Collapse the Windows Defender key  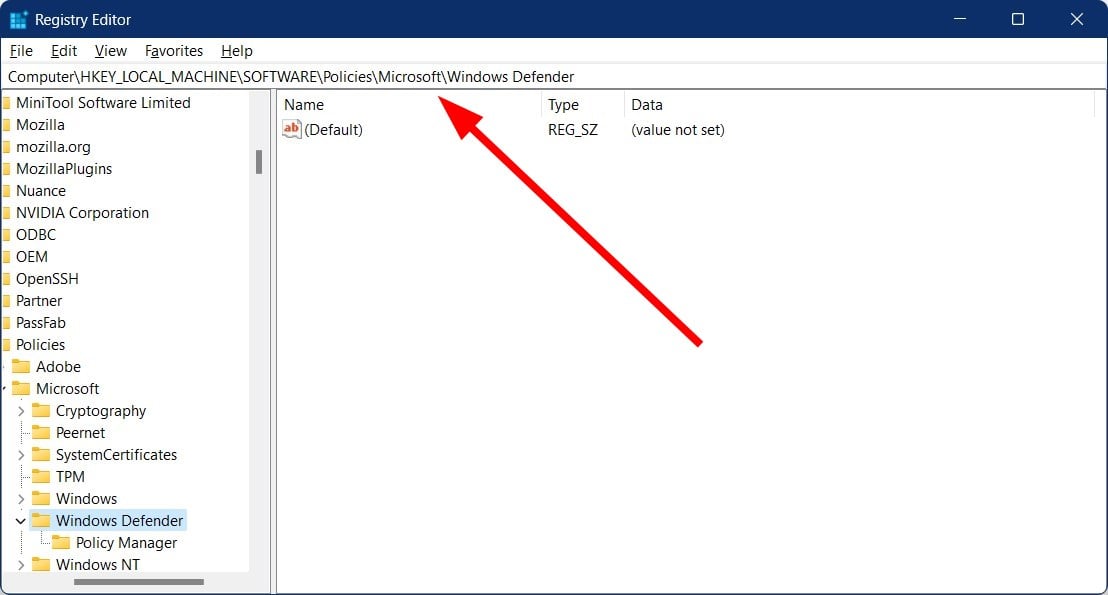(22, 520)
